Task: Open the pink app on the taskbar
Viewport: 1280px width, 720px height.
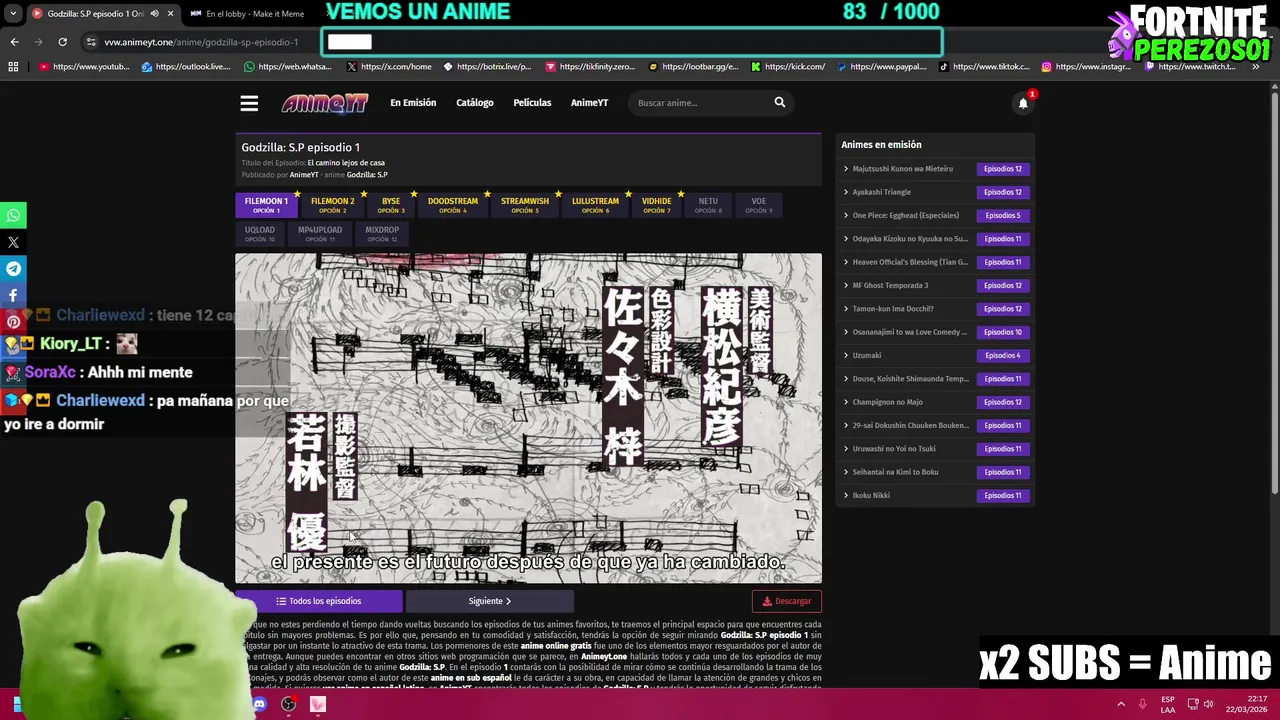Action: coord(318,704)
